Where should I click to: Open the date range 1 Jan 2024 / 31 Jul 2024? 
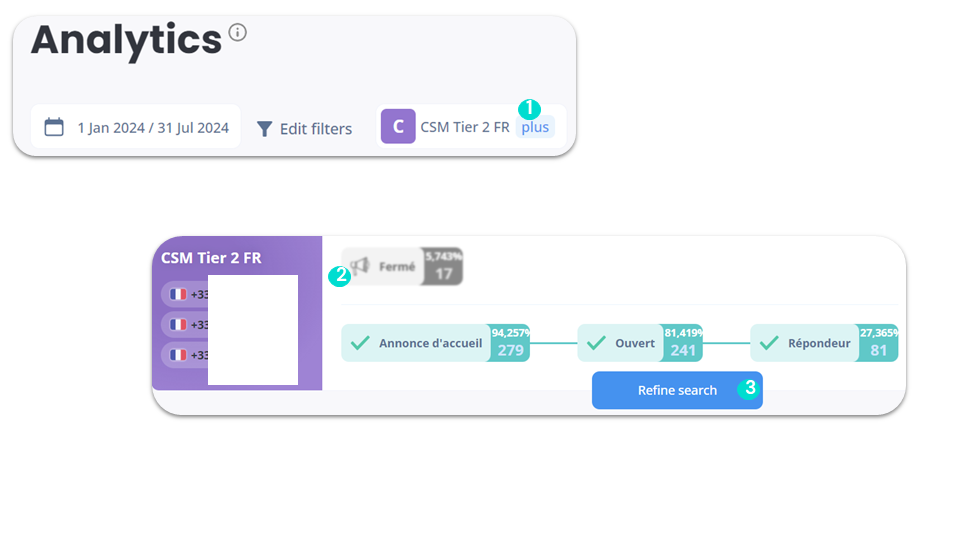tap(136, 127)
